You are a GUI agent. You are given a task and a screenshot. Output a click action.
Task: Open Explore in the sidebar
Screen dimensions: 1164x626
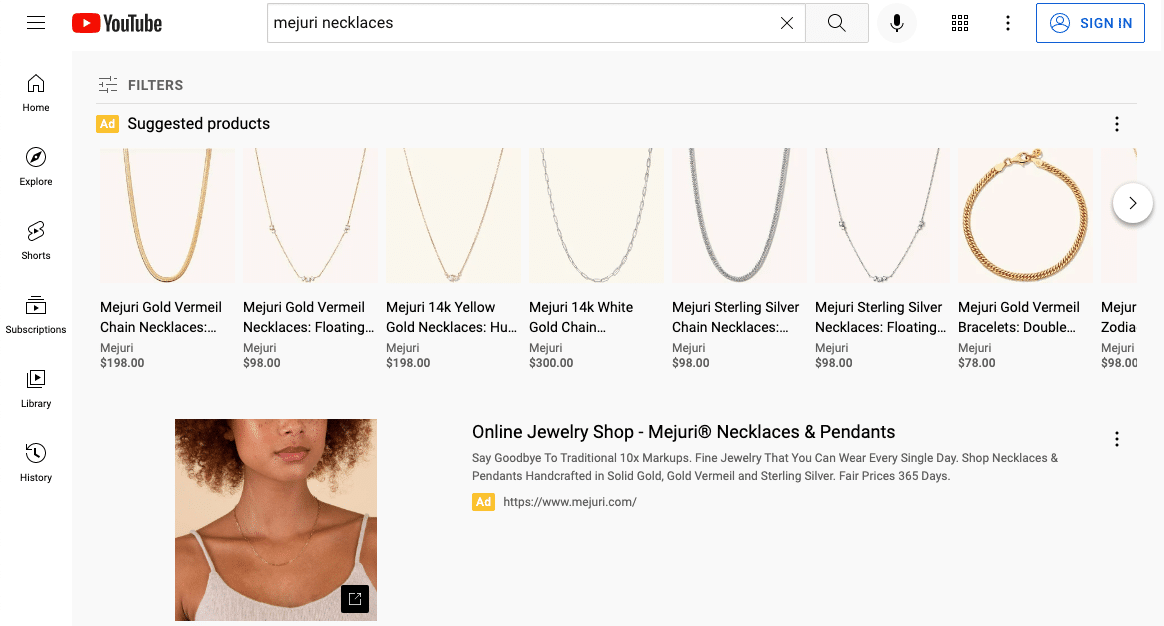point(36,166)
